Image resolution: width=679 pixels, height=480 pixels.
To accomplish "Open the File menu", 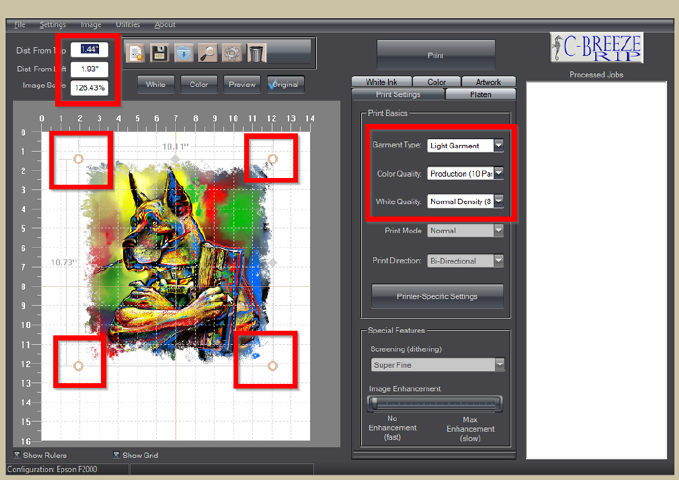I will coord(20,25).
